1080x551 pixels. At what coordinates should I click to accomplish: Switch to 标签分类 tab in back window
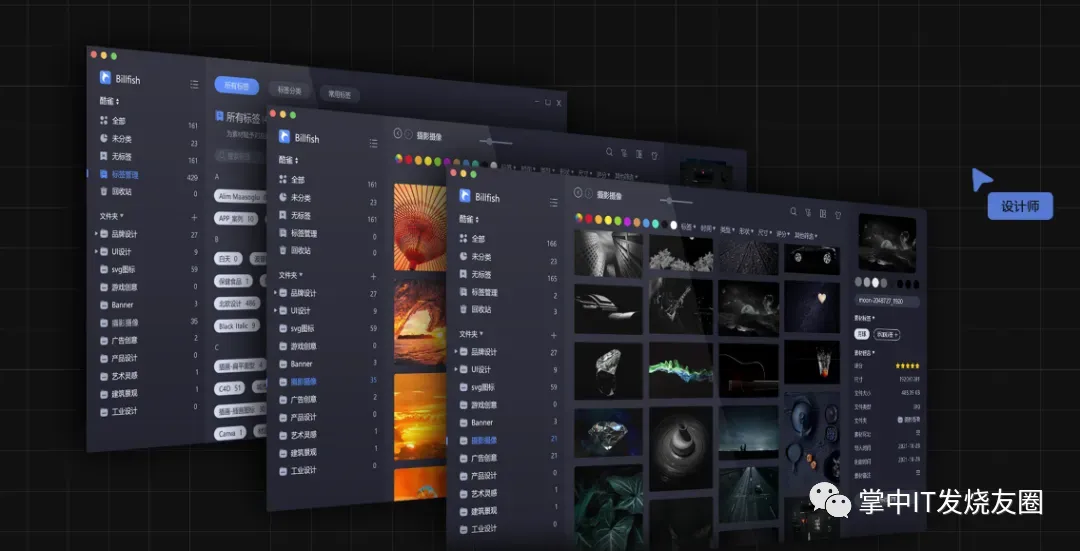(x=289, y=90)
